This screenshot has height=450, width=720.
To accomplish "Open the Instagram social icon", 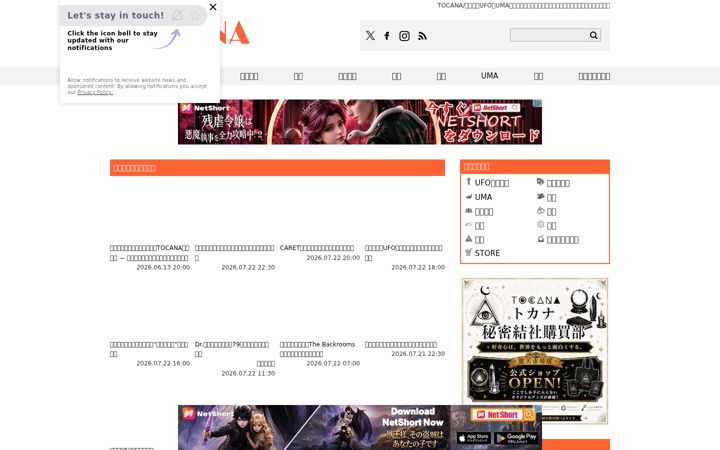I will tap(404, 36).
